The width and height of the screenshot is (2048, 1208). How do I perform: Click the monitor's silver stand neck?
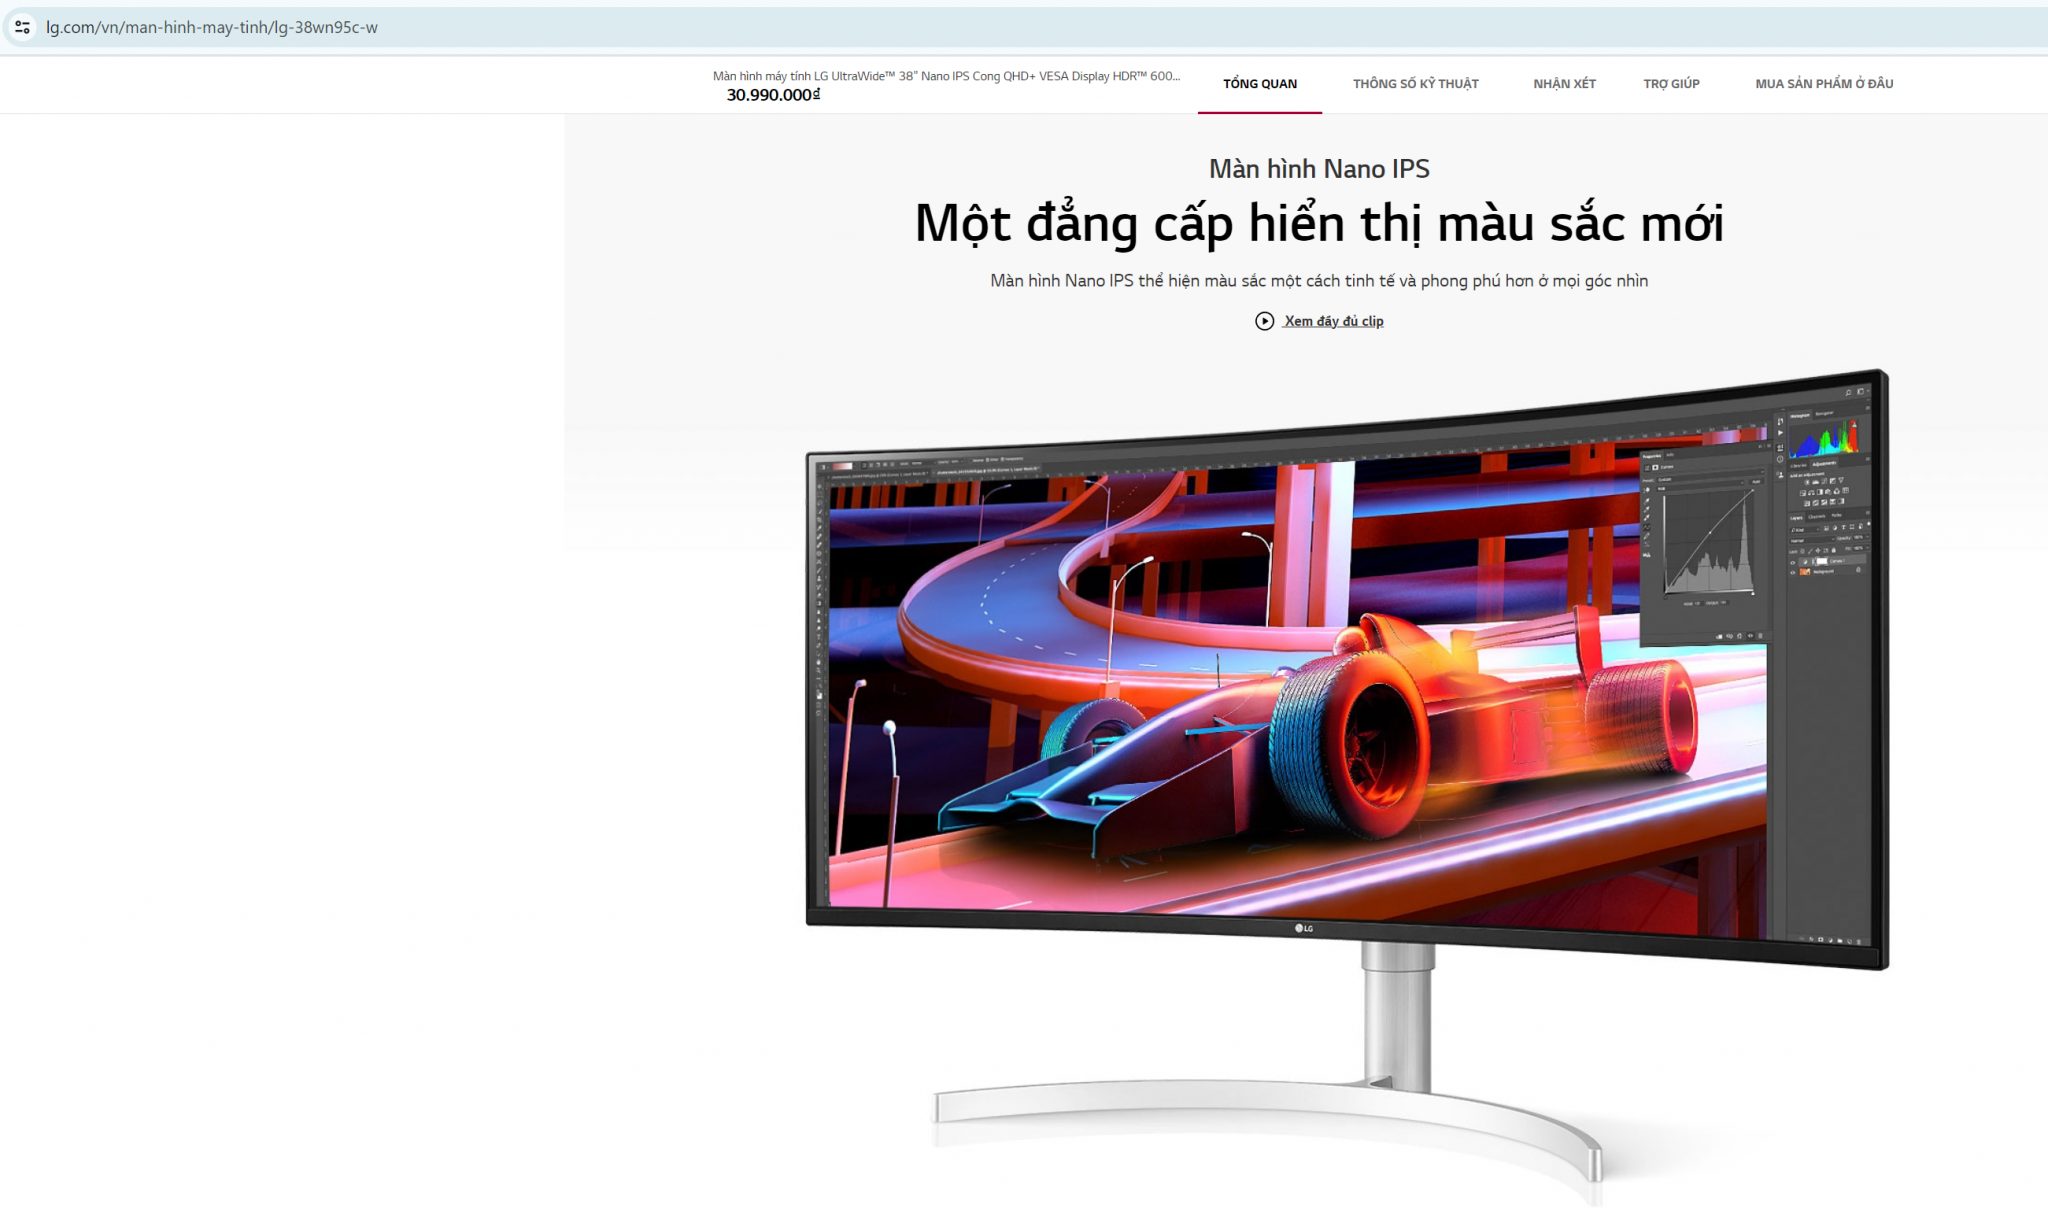click(x=1397, y=1015)
